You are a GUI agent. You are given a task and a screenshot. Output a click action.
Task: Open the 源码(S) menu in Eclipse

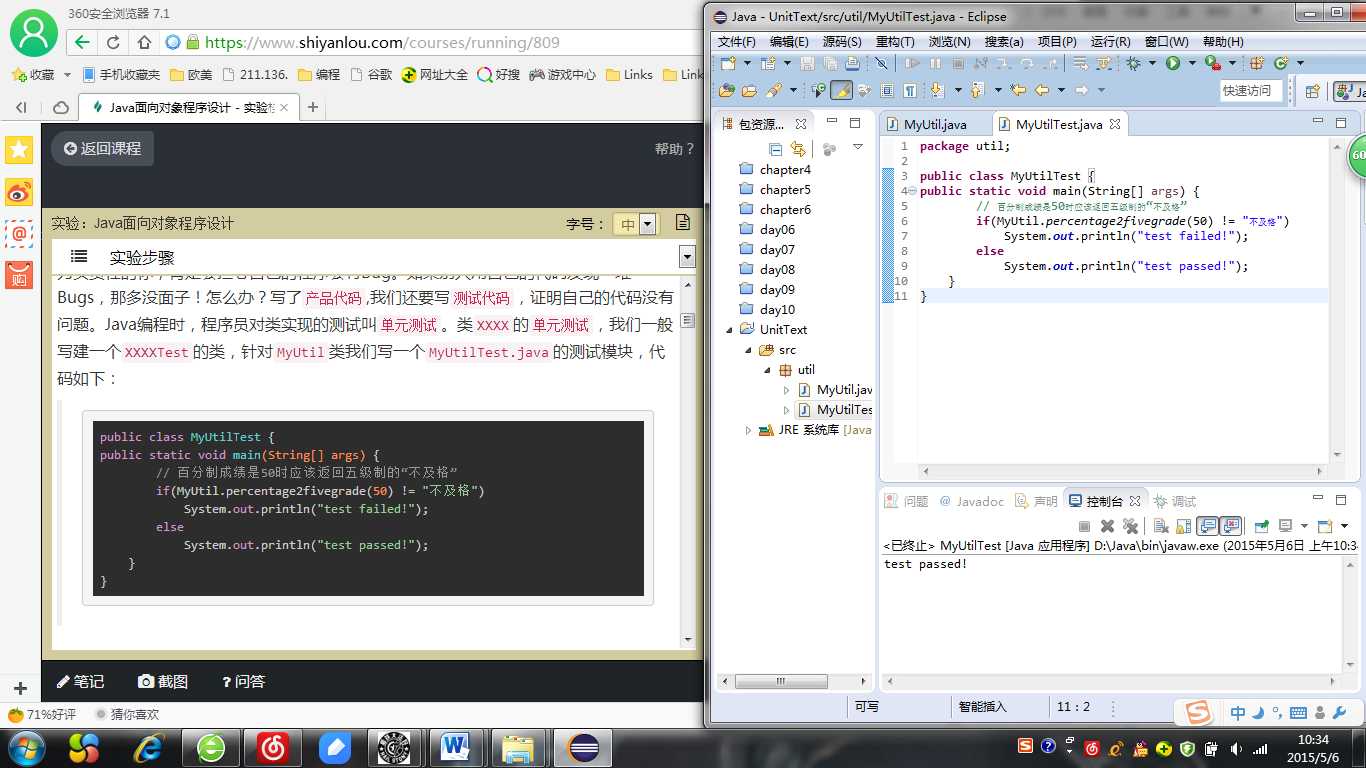click(842, 42)
